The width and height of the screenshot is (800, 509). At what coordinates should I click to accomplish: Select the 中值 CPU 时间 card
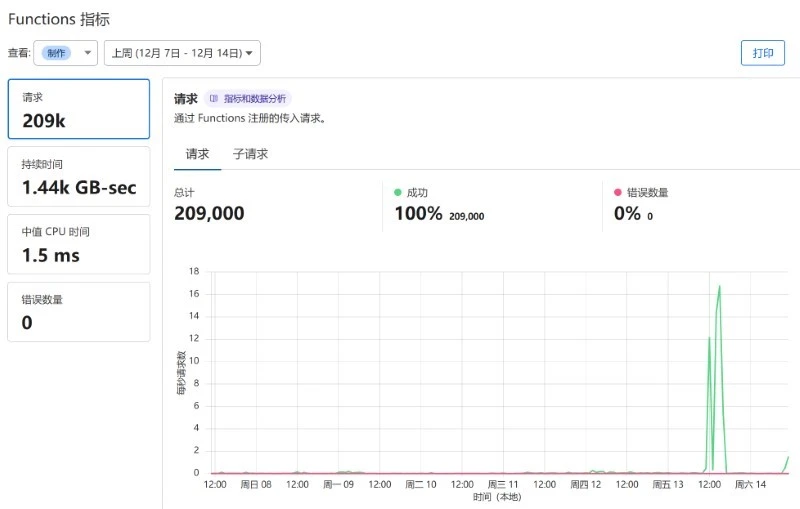79,244
